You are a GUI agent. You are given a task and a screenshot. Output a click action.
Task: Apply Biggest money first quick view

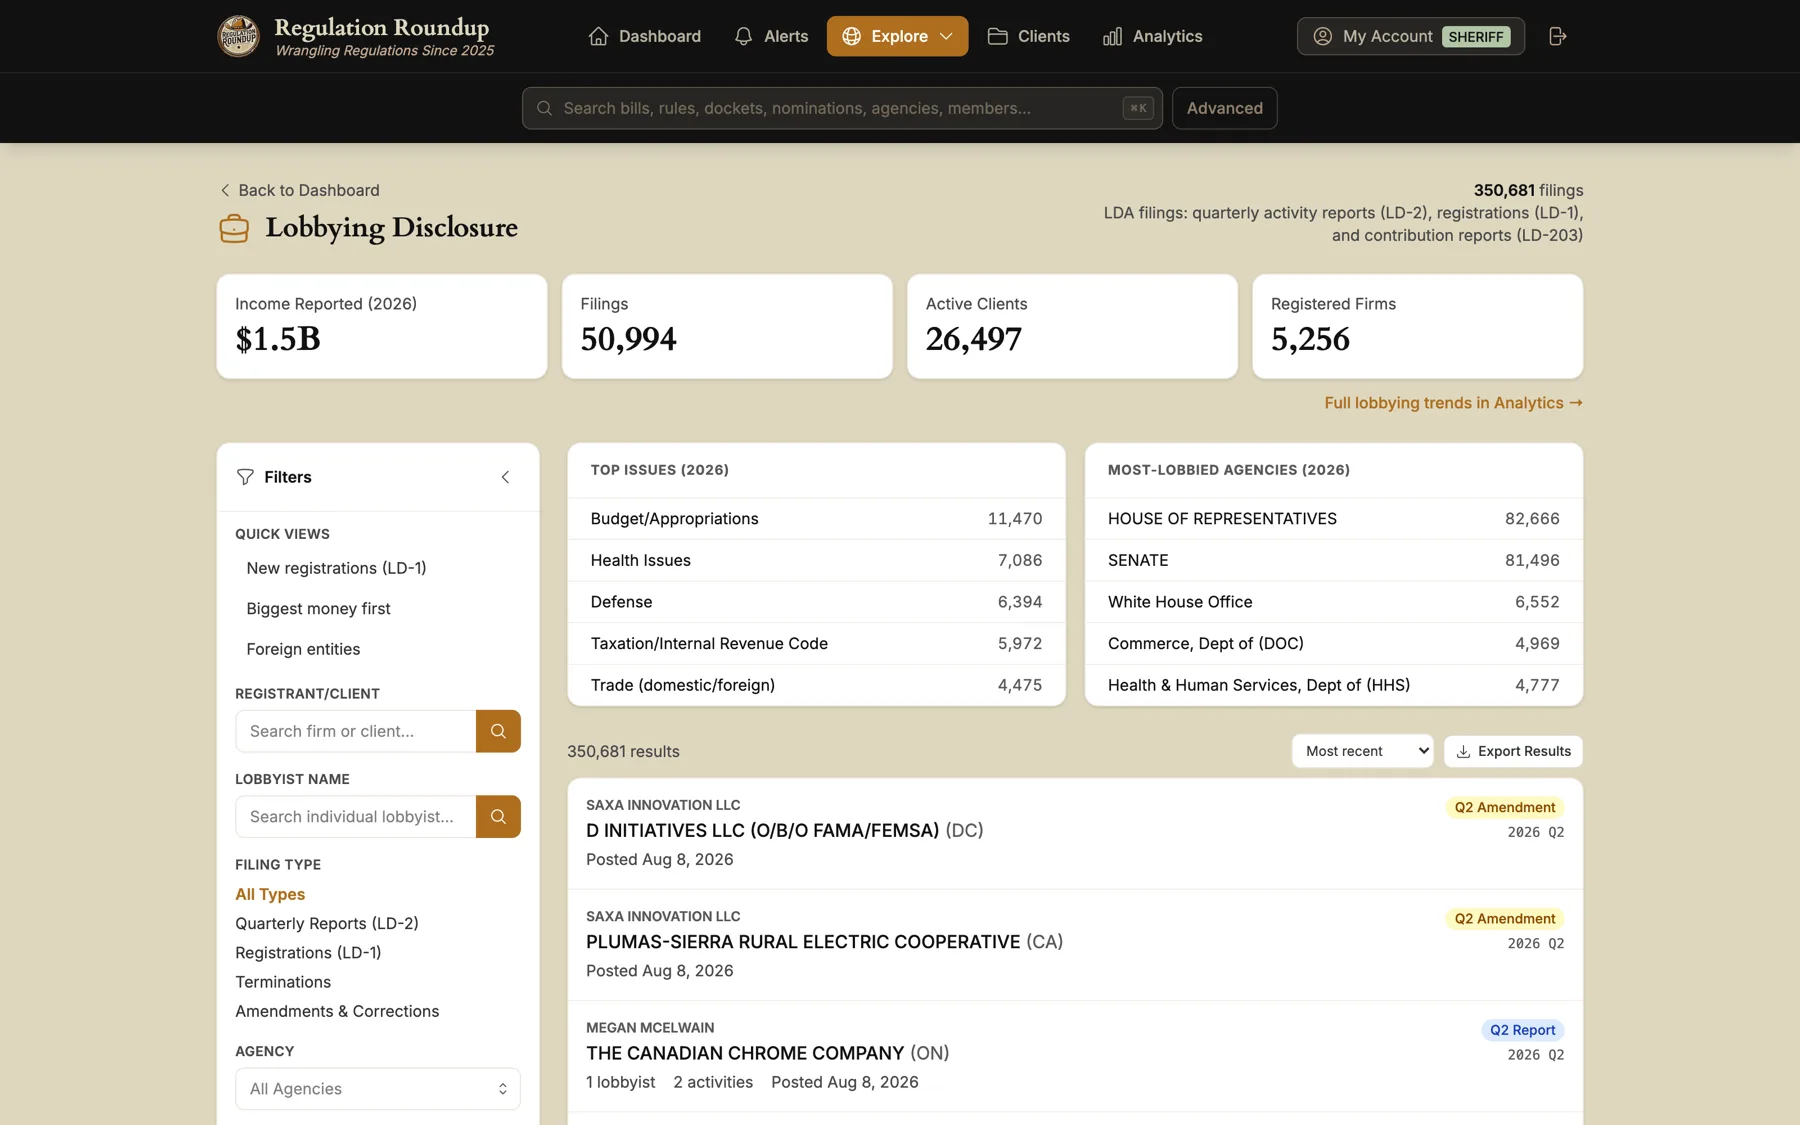318,609
